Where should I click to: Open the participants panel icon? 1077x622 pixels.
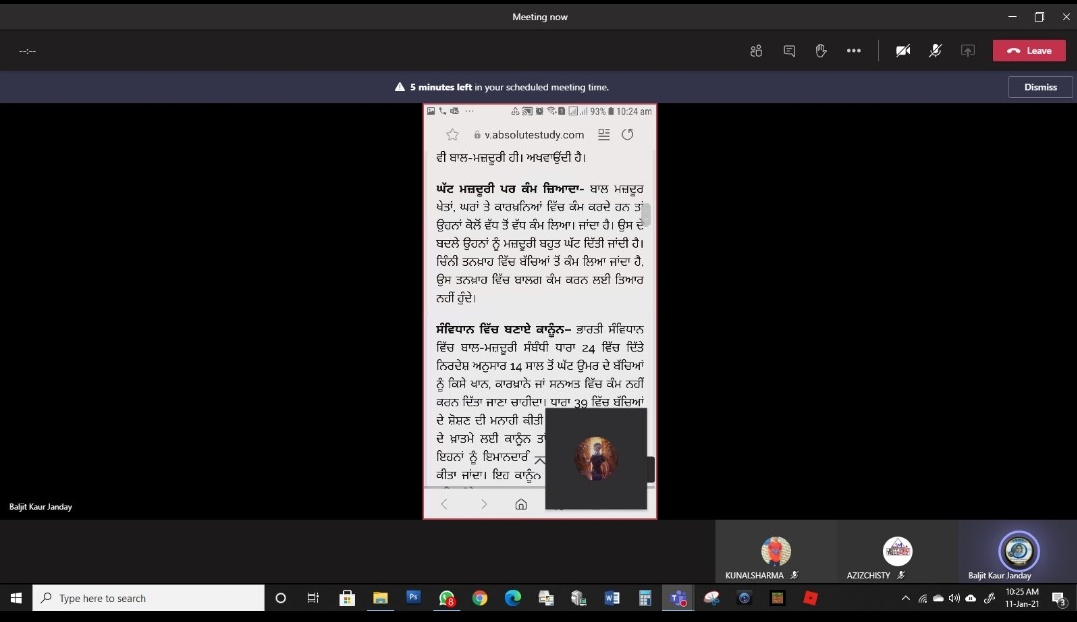pos(756,51)
